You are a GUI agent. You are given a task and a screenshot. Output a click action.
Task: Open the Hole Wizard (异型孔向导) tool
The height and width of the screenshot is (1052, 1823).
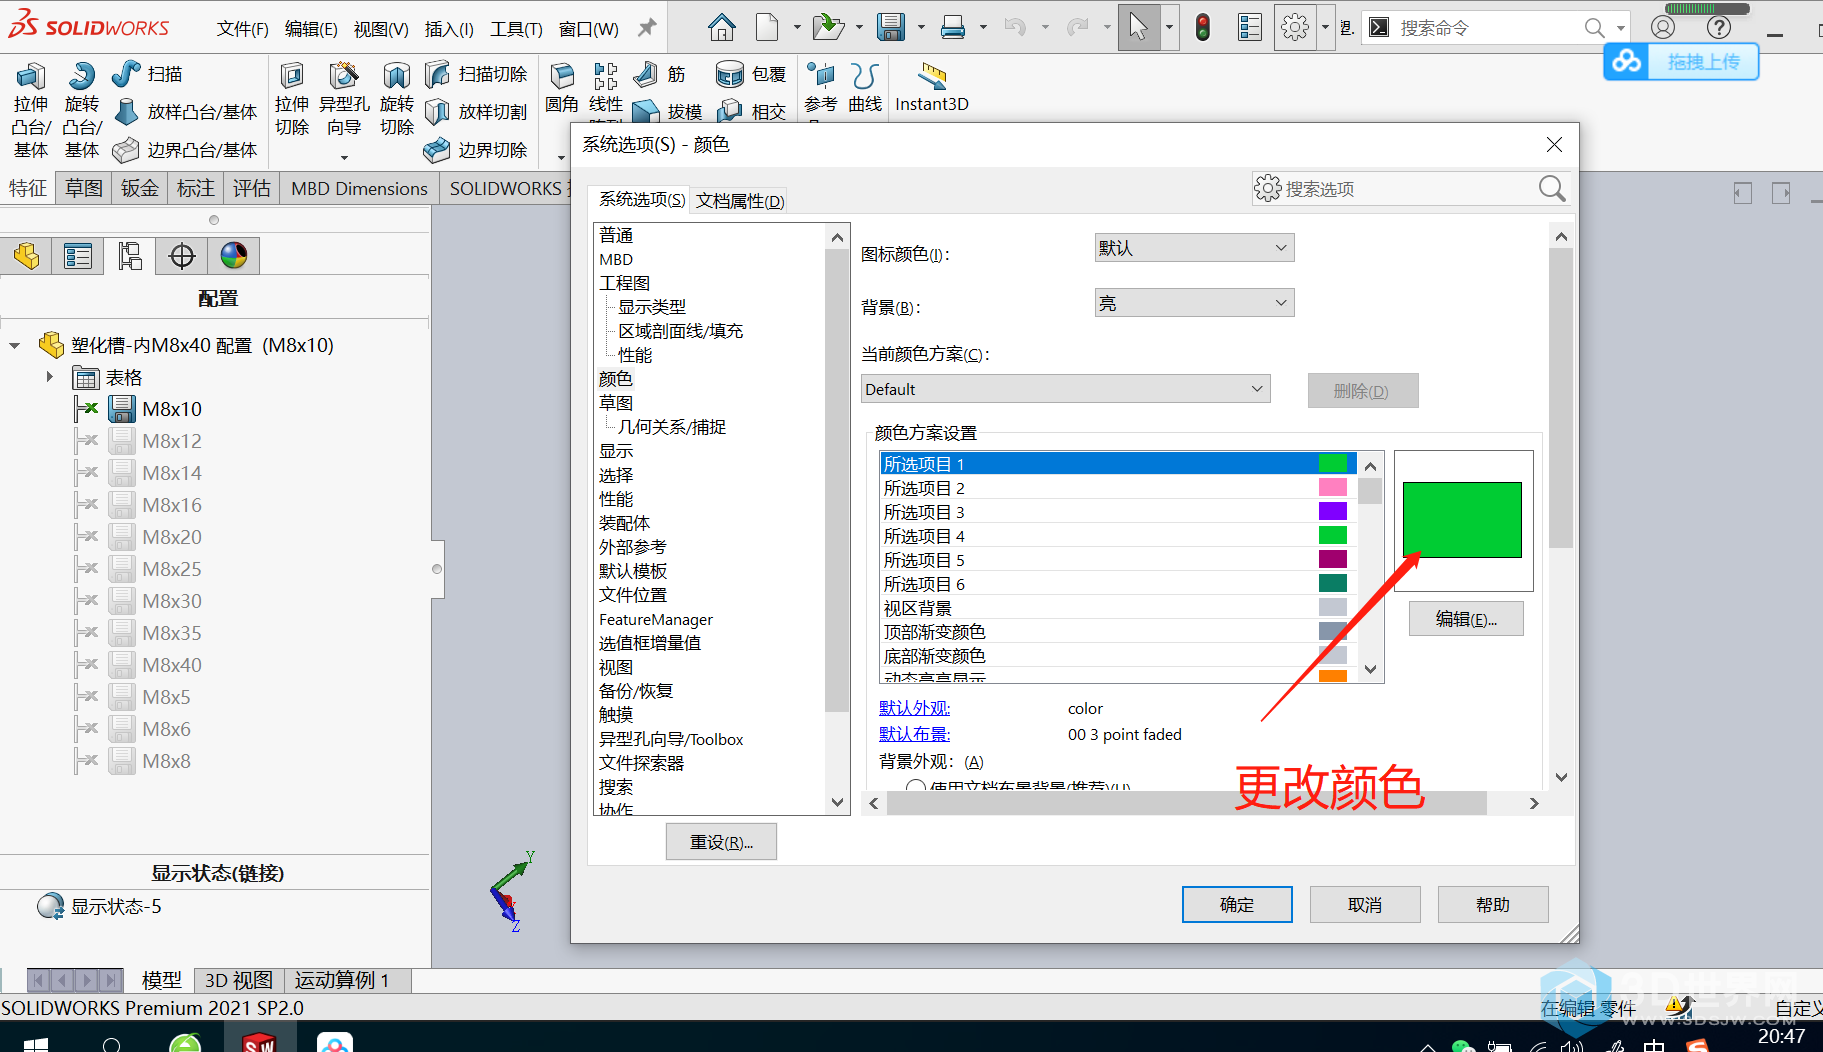click(x=344, y=76)
